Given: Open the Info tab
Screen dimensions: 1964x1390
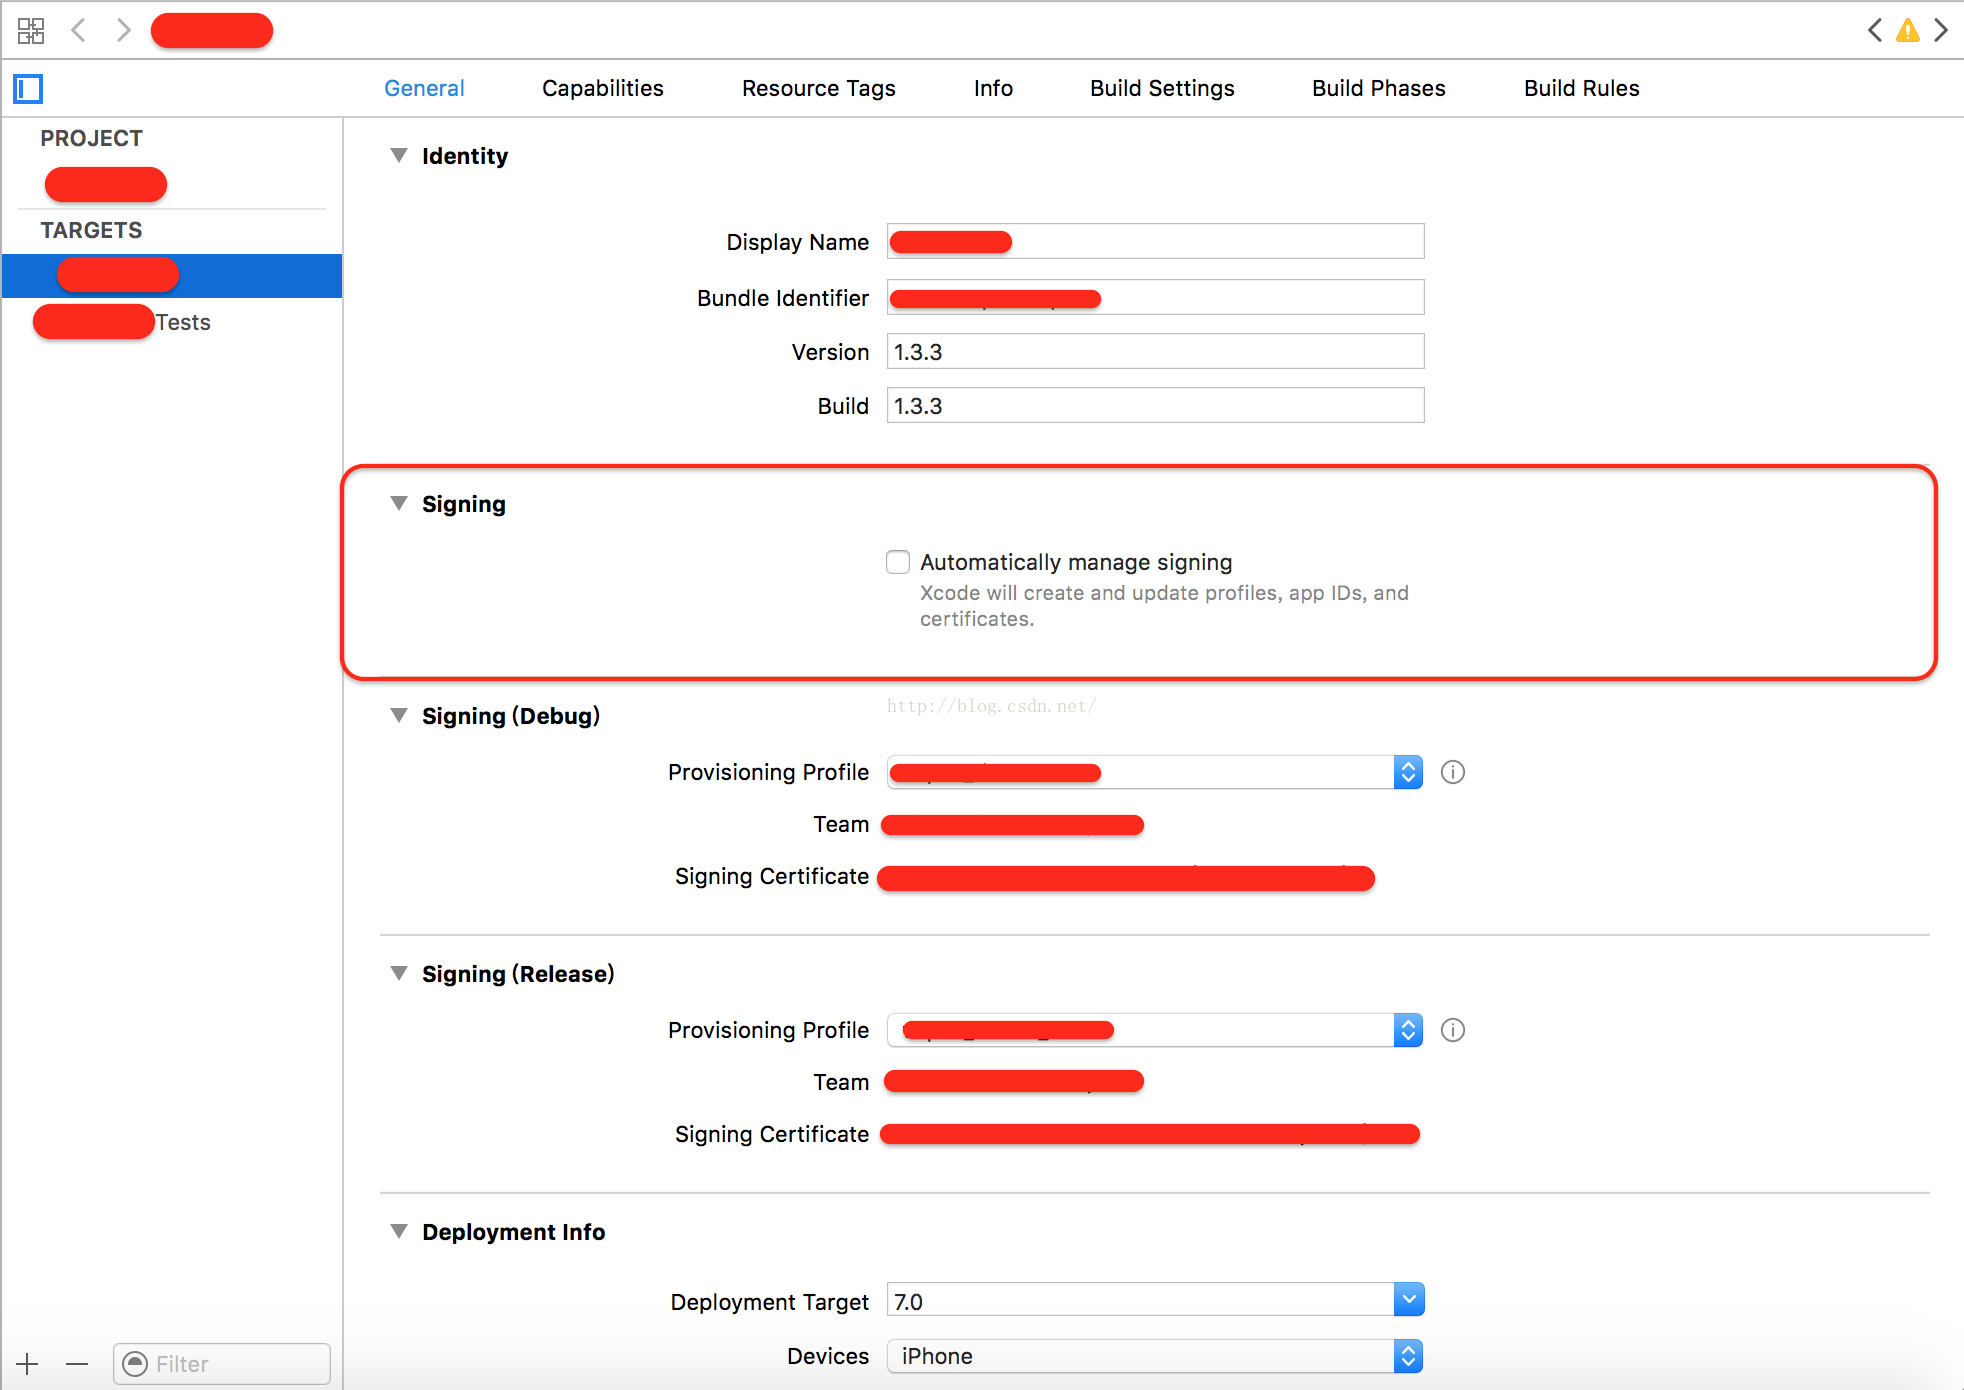Looking at the screenshot, I should 993,88.
